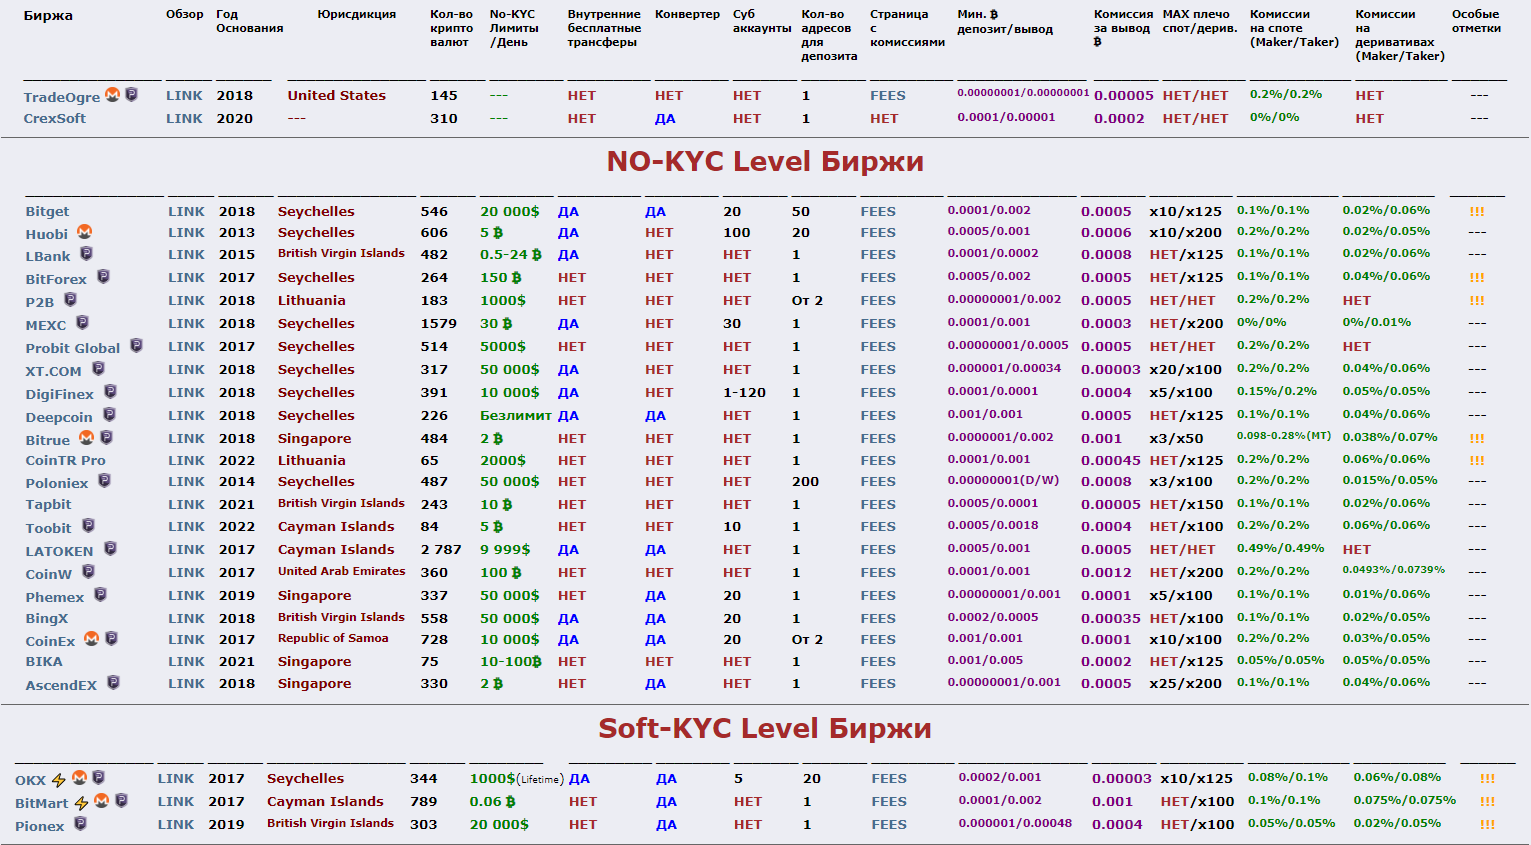The height and width of the screenshot is (845, 1531).
Task: Click the shield badge after LATOKEN
Action: pos(110,549)
